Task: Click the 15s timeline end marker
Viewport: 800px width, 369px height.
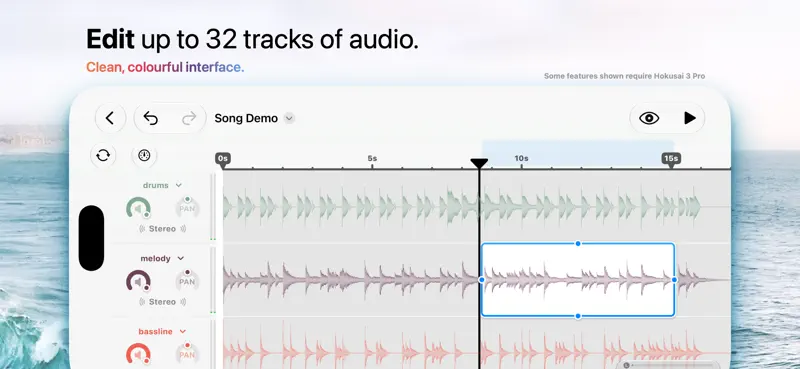Action: (671, 159)
